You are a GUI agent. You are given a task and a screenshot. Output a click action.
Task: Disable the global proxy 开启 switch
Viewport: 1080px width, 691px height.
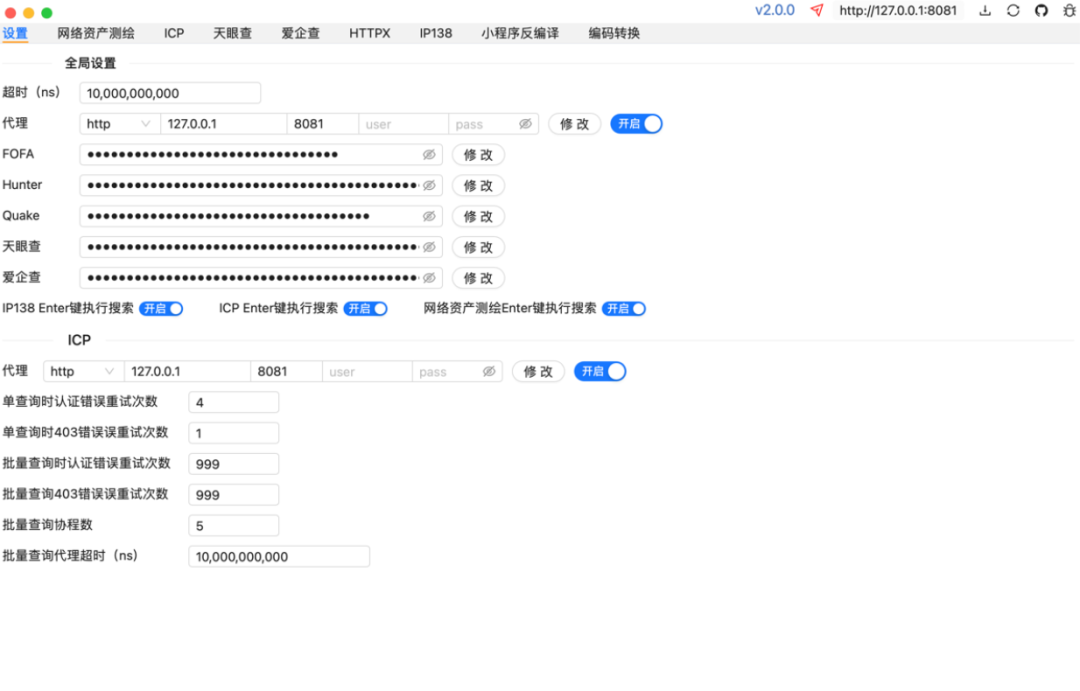(636, 123)
